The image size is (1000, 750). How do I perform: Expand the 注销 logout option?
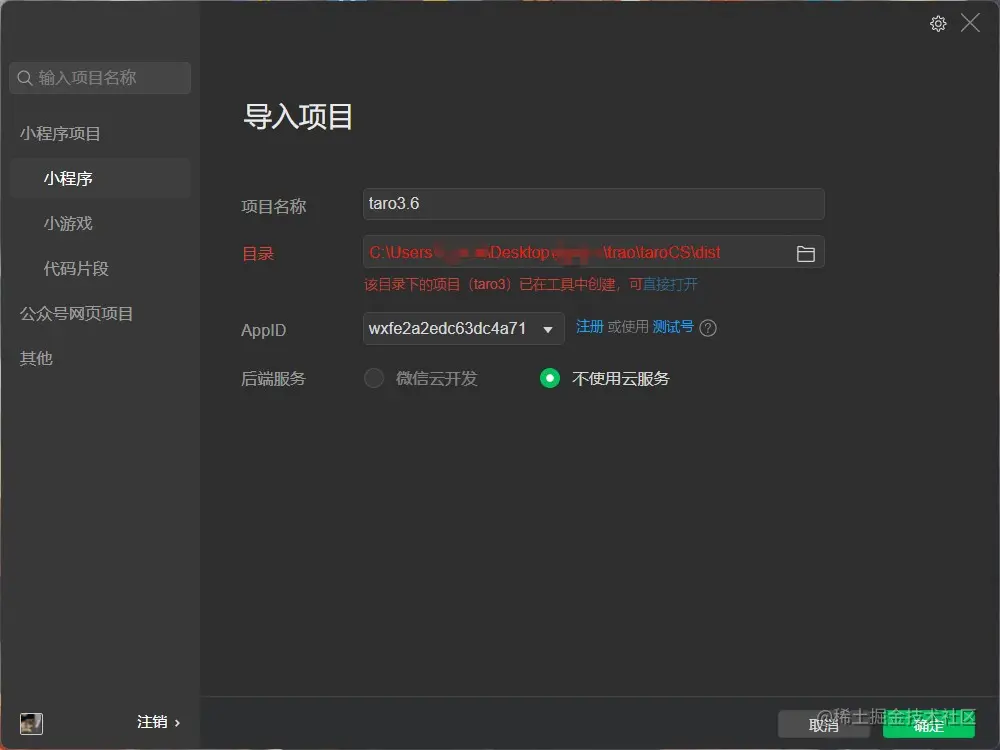[157, 721]
